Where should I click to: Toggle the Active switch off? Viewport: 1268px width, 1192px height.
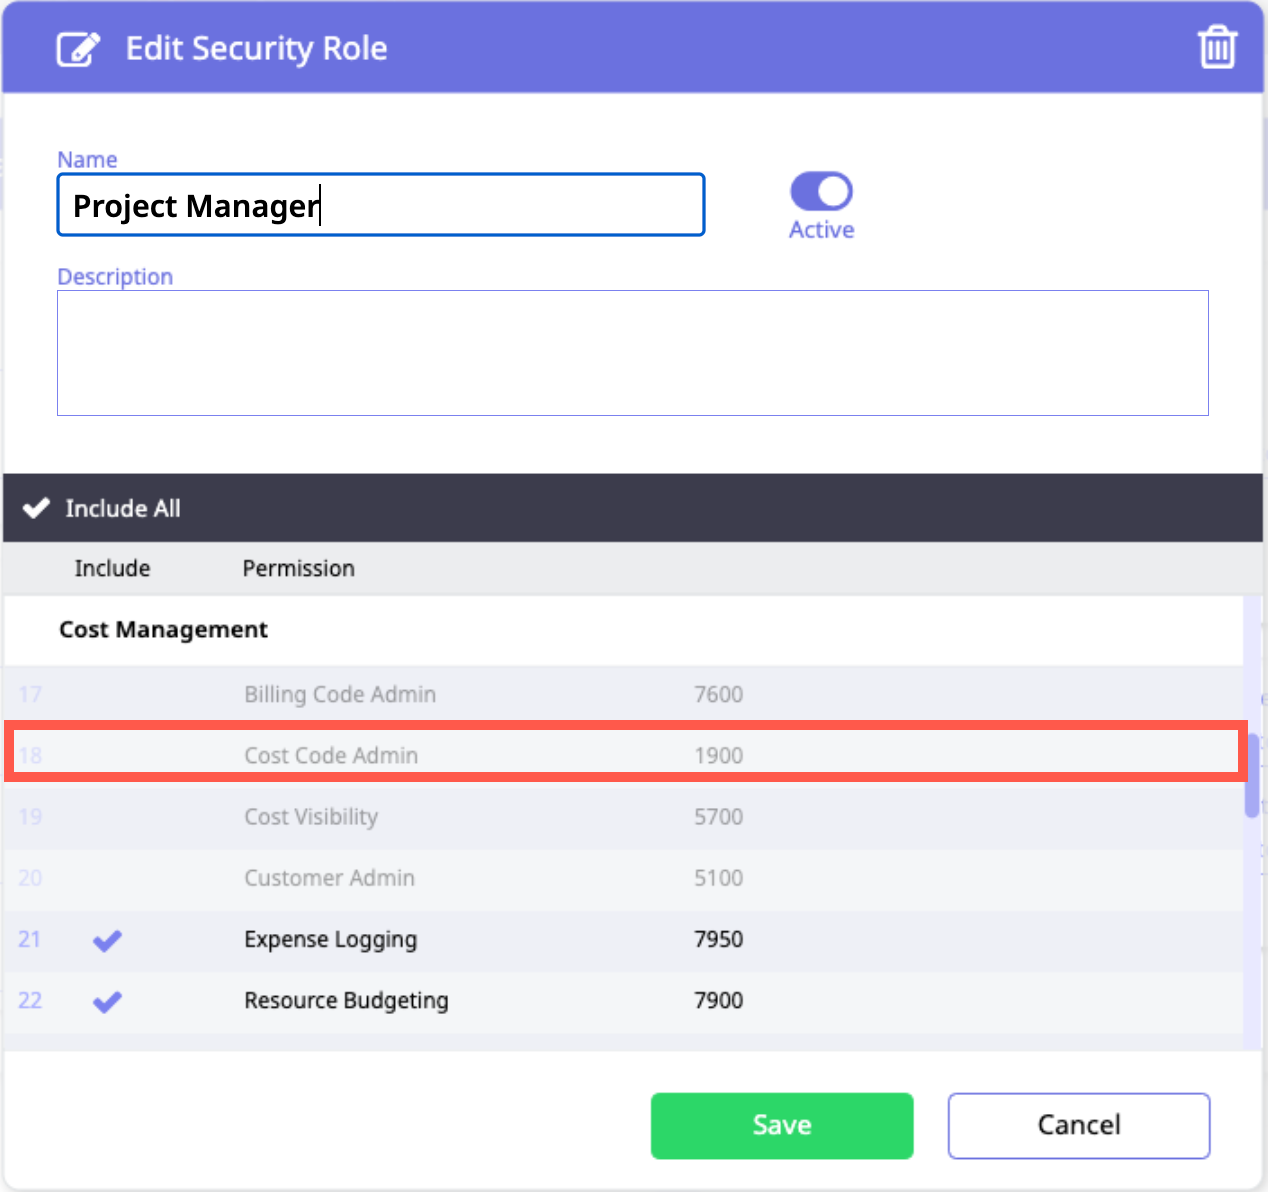tap(821, 191)
